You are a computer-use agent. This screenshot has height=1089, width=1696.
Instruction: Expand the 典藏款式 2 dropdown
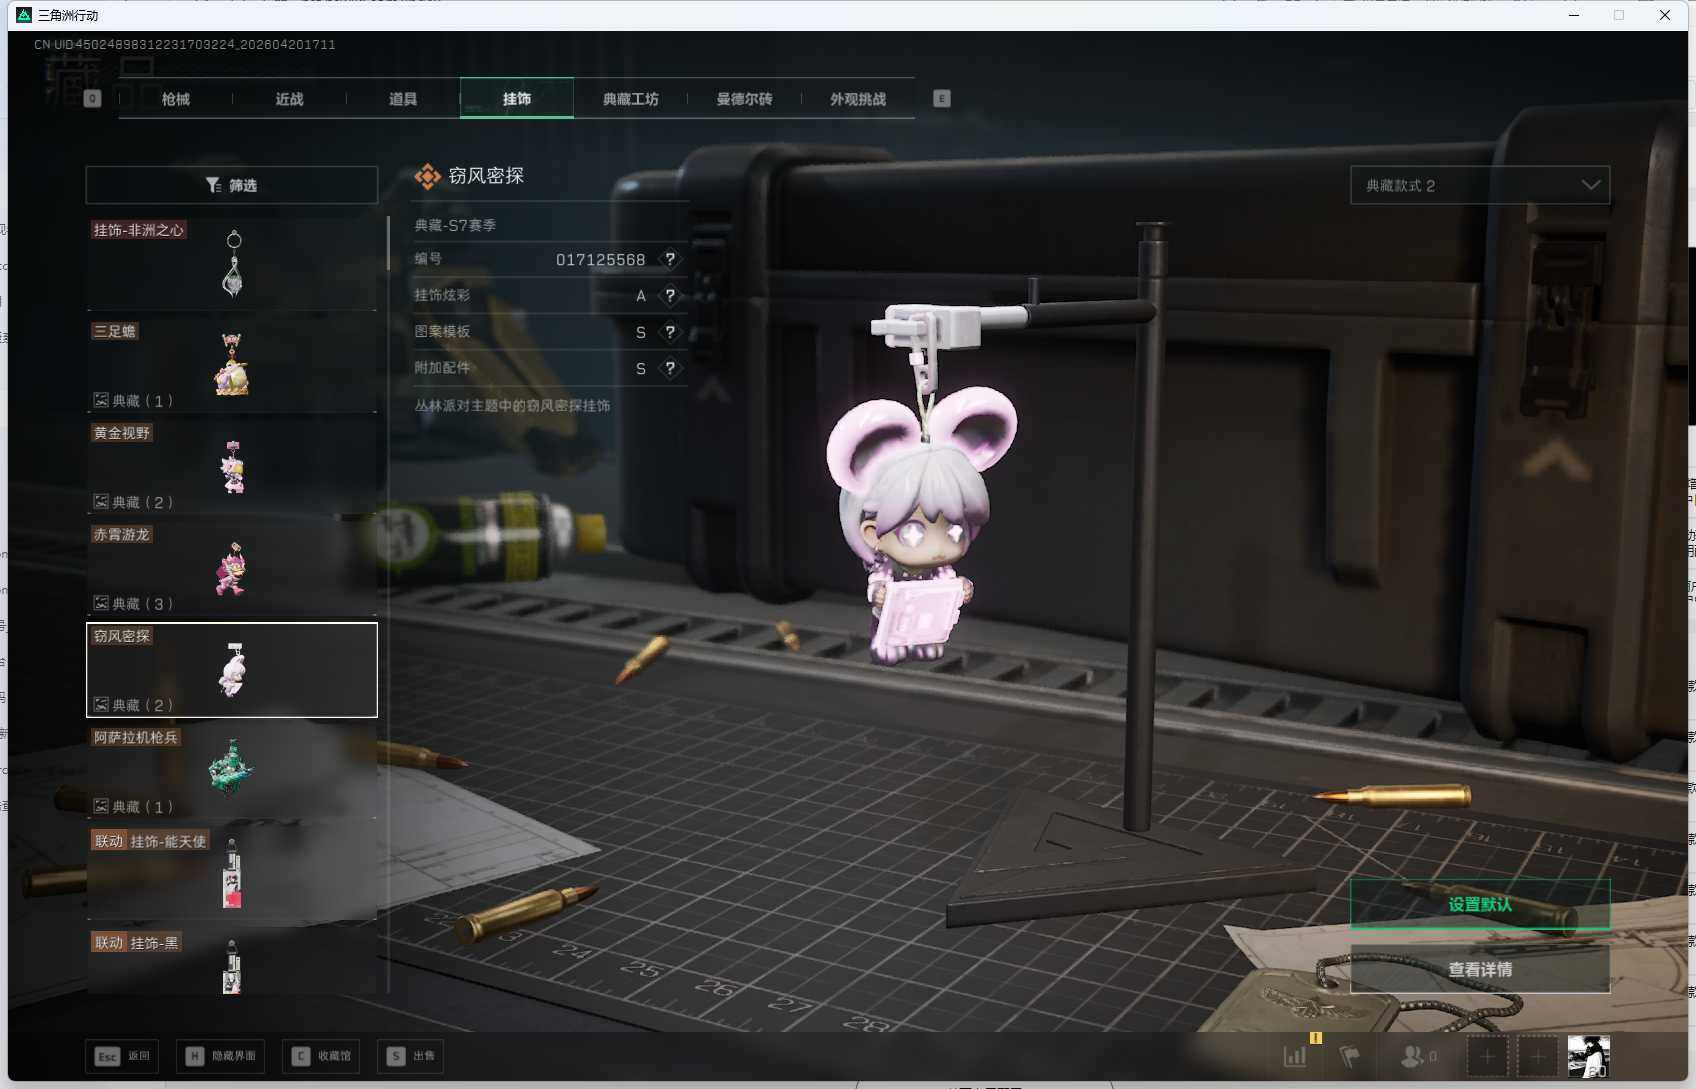pos(1480,185)
